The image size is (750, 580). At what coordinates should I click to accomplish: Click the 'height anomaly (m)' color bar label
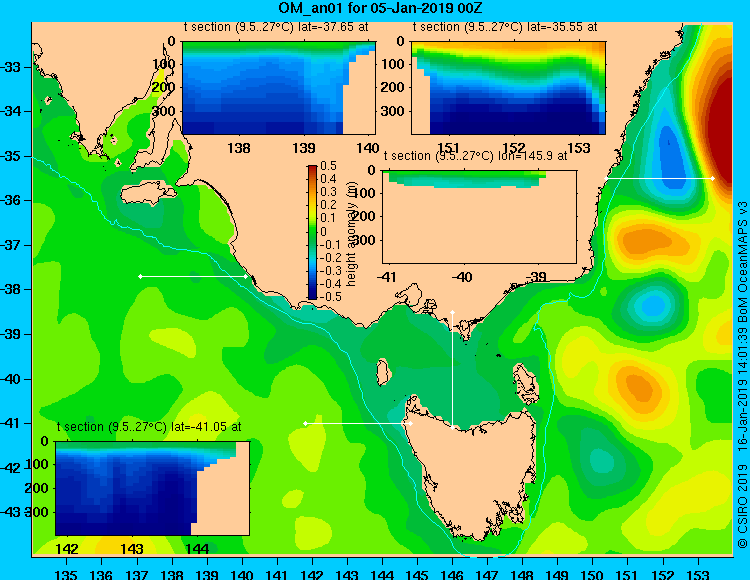click(x=352, y=236)
